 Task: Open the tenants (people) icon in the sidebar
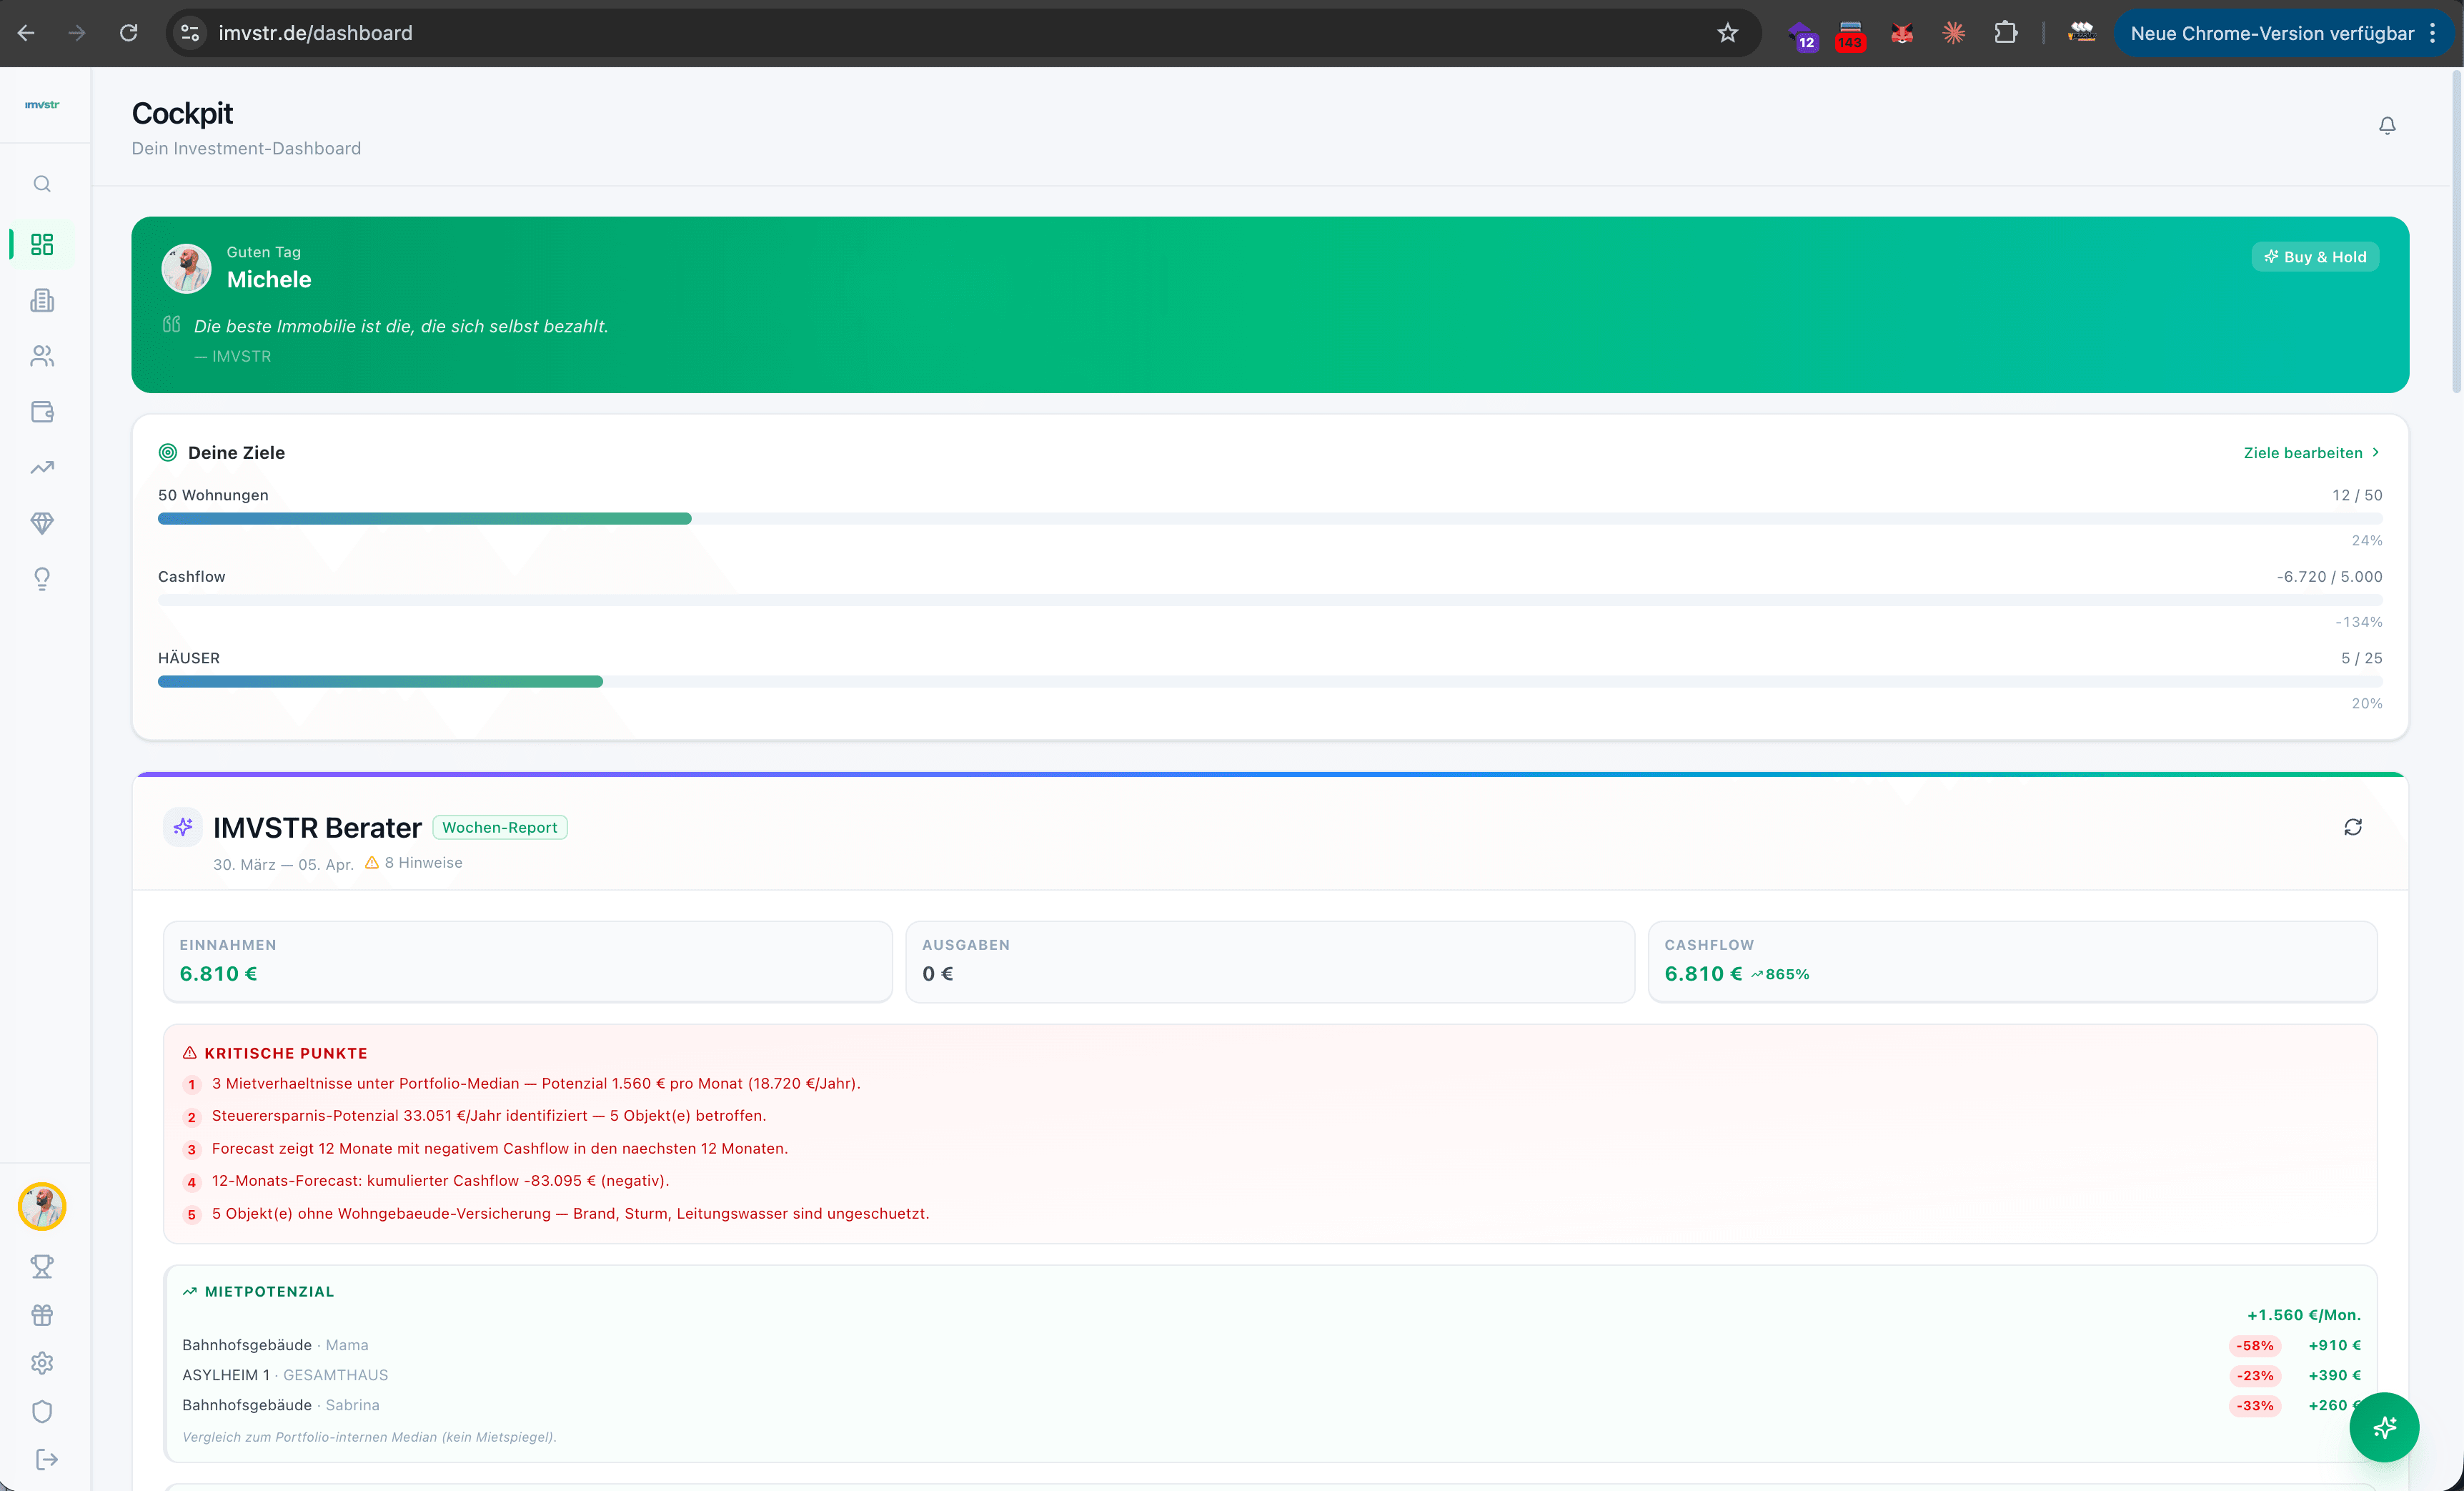pyautogui.click(x=42, y=356)
